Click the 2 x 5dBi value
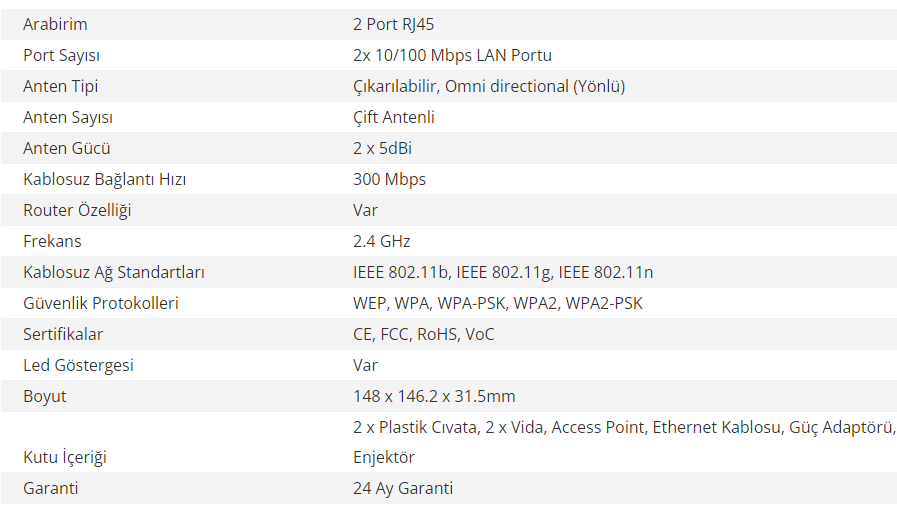 [x=382, y=148]
